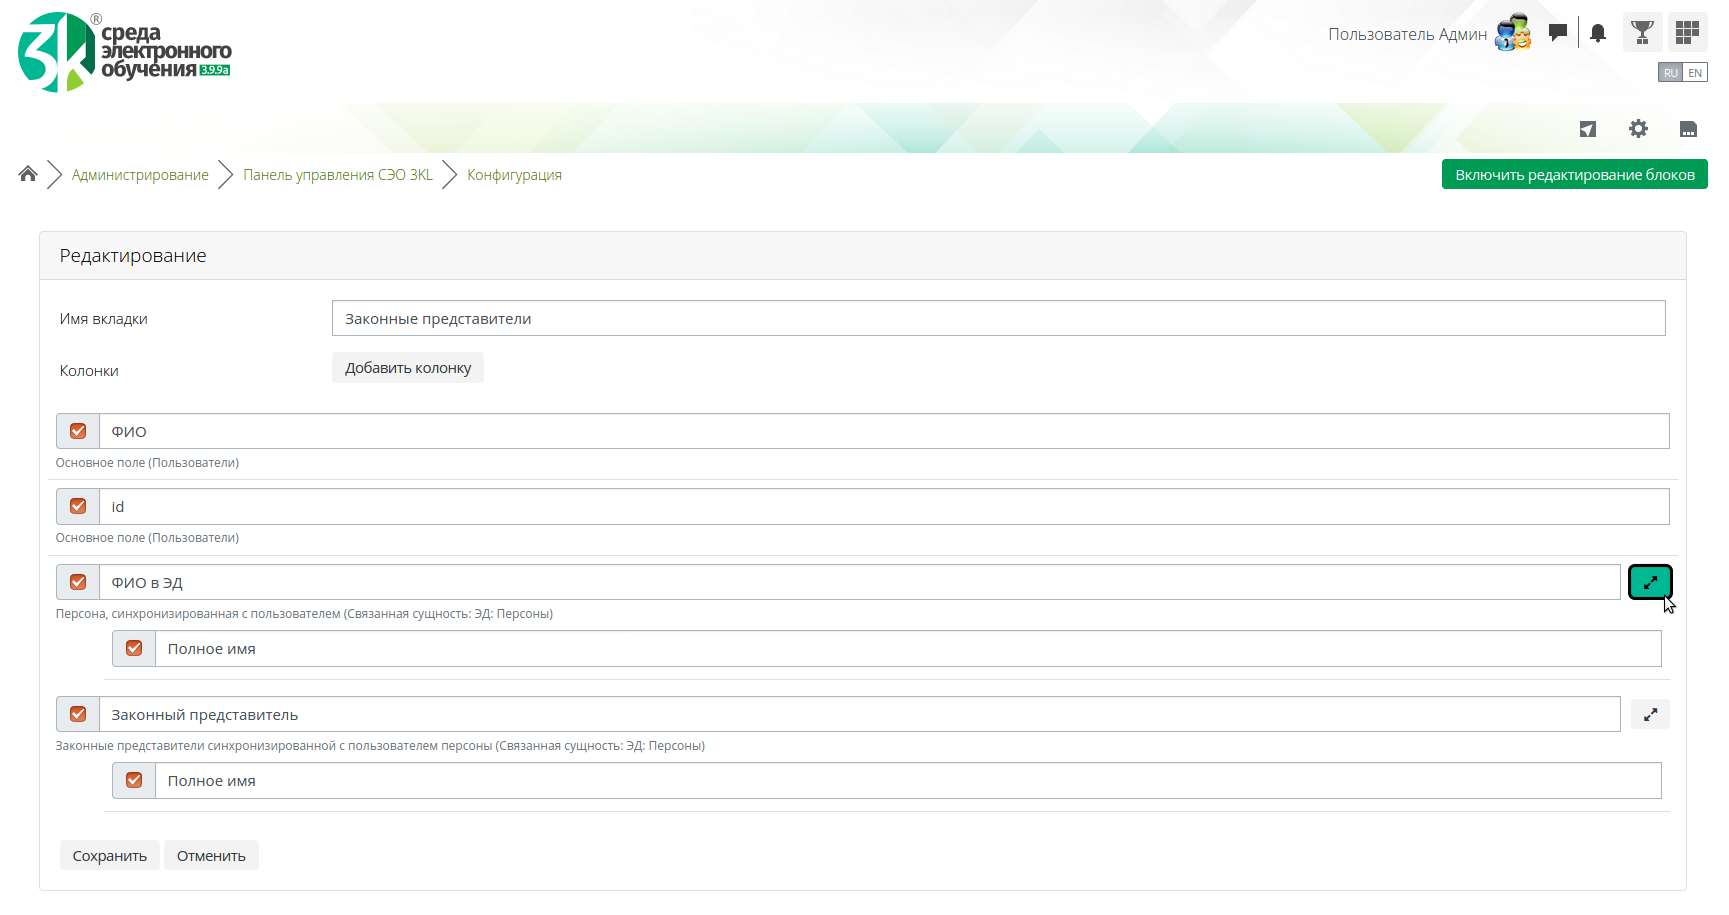Collapse the Законный представитель sub-fields
The image size is (1729, 915).
click(x=1650, y=714)
